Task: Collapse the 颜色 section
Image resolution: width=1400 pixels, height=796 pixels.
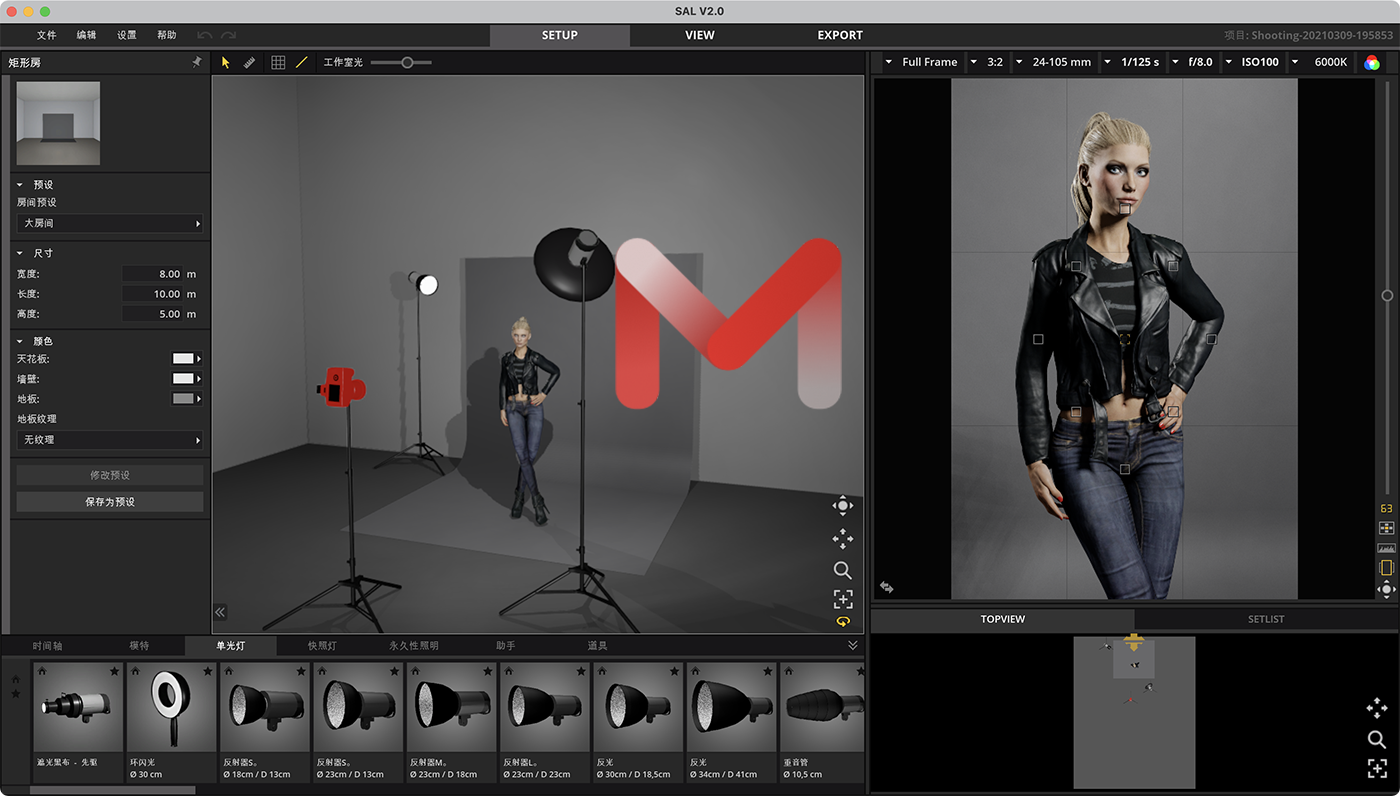Action: coord(19,341)
